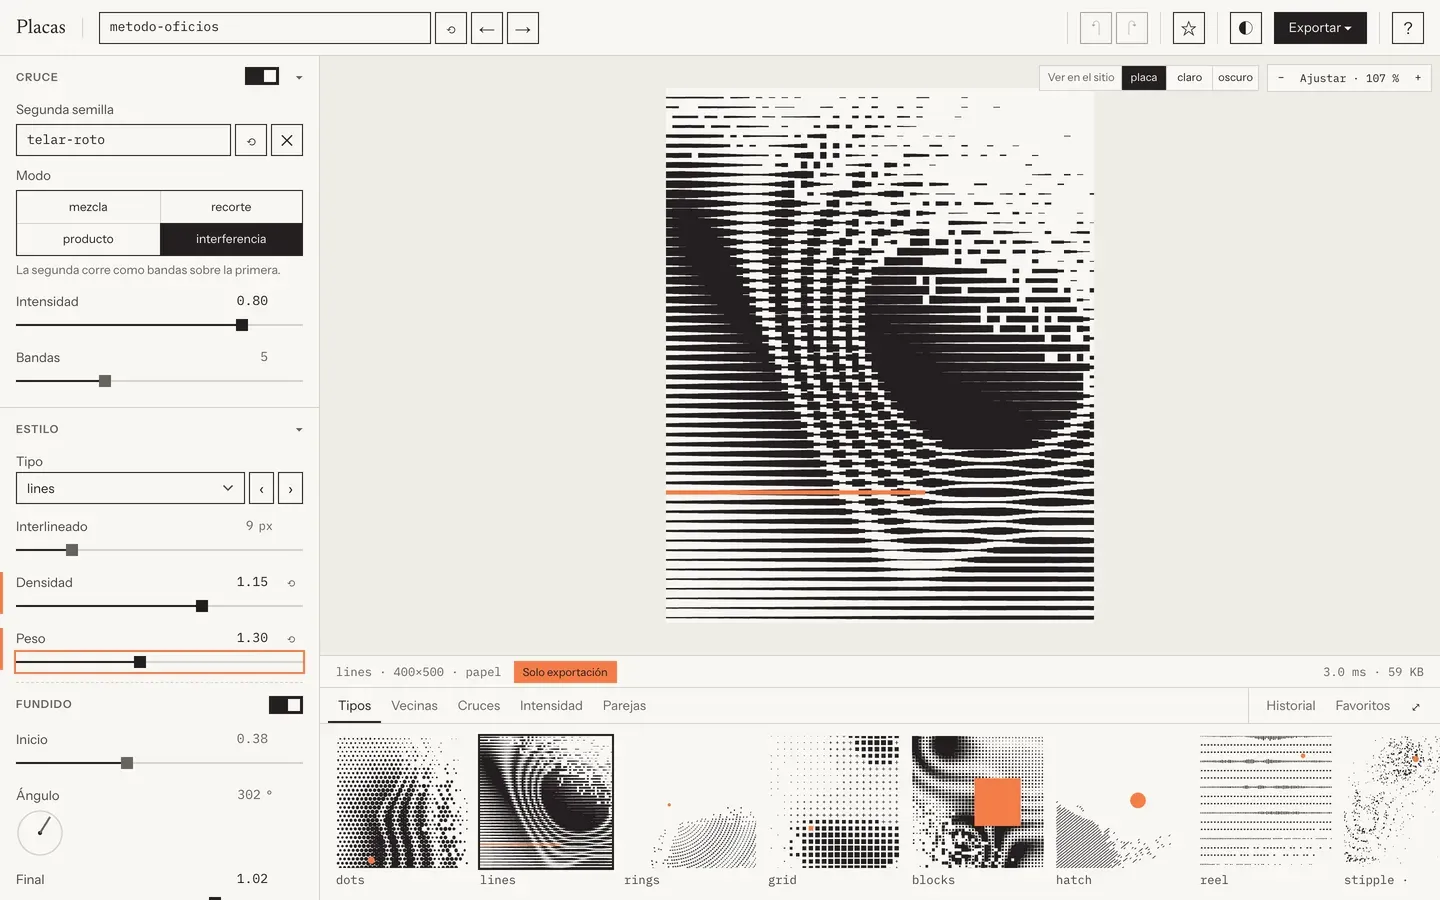This screenshot has height=900, width=1440.
Task: Open the Tipo lines dropdown
Action: (130, 488)
